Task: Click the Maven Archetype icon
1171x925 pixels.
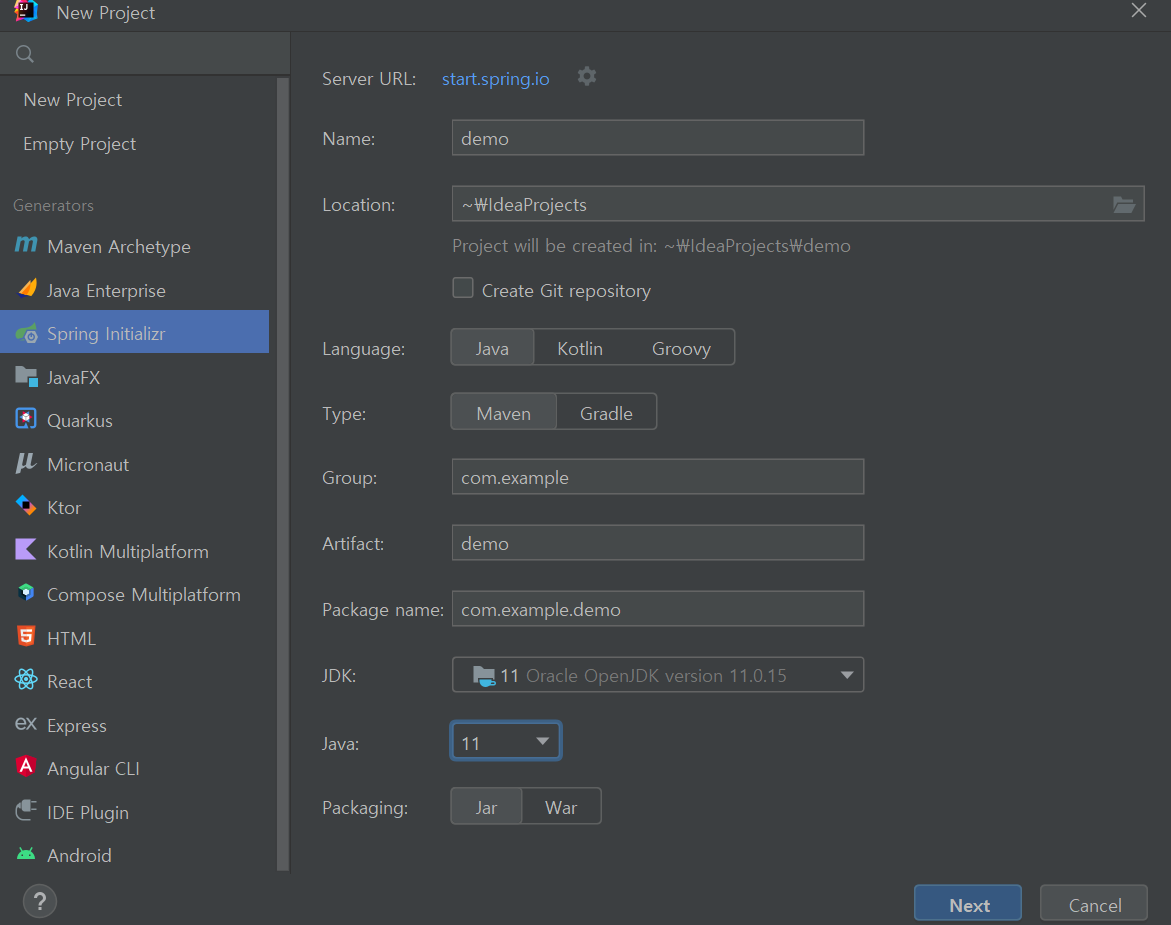Action: [x=26, y=245]
